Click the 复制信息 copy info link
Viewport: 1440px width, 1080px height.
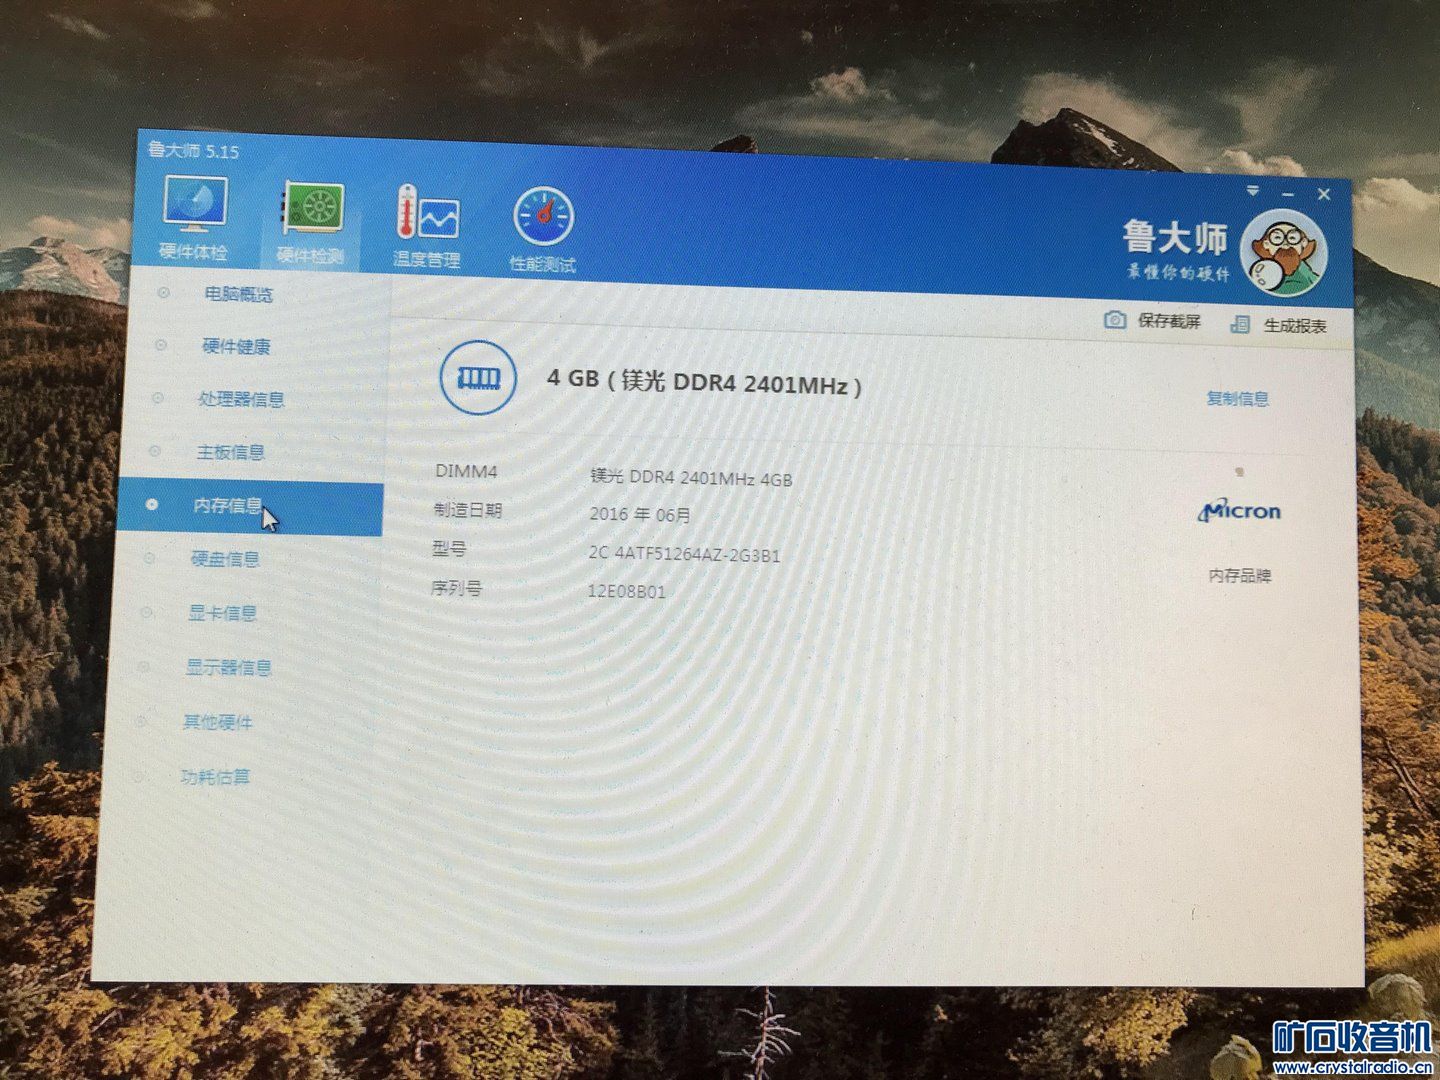pyautogui.click(x=1237, y=399)
